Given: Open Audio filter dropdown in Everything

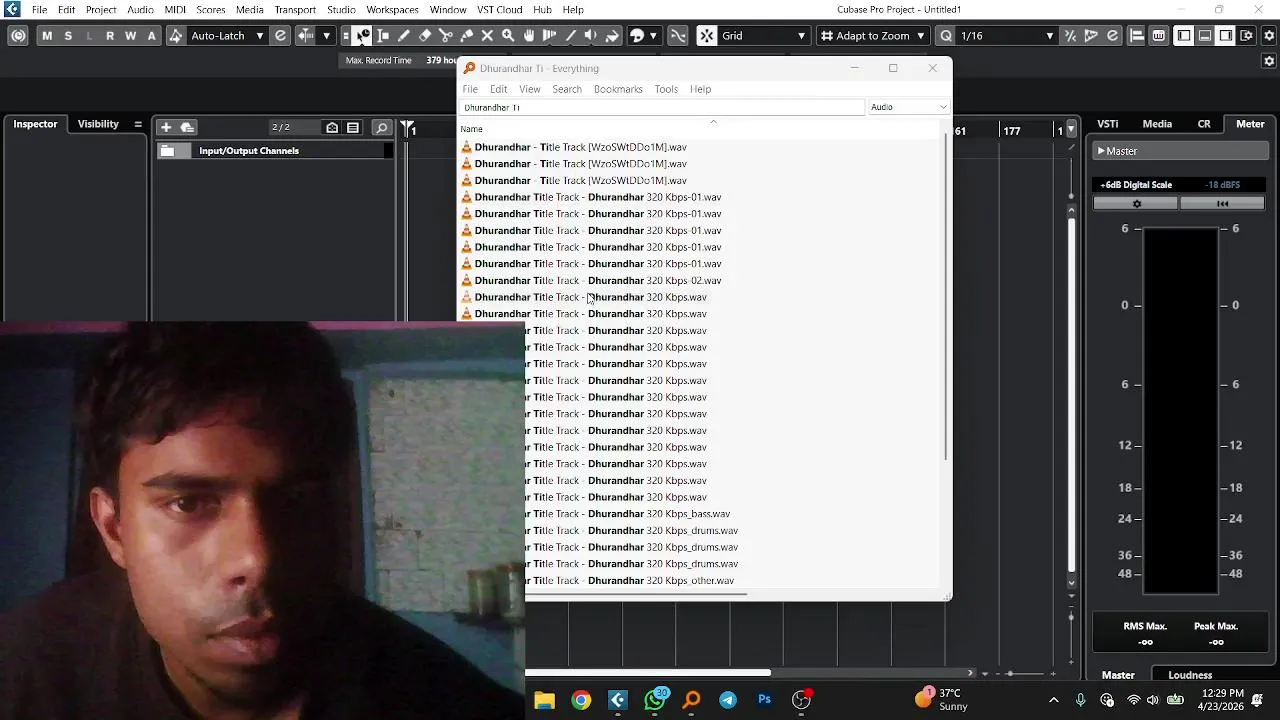Looking at the screenshot, I should (908, 107).
